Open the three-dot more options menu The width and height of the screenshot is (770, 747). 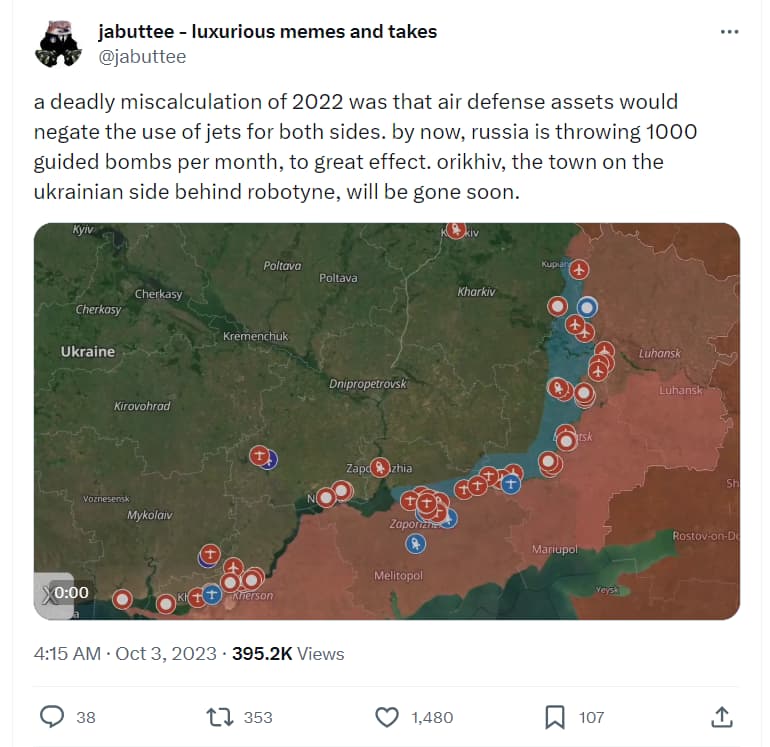[729, 32]
